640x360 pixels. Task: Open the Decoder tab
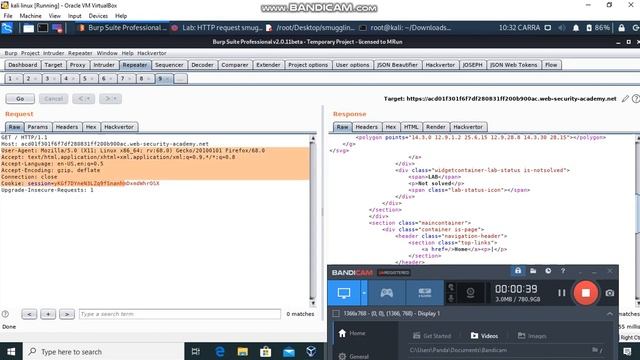tap(202, 64)
